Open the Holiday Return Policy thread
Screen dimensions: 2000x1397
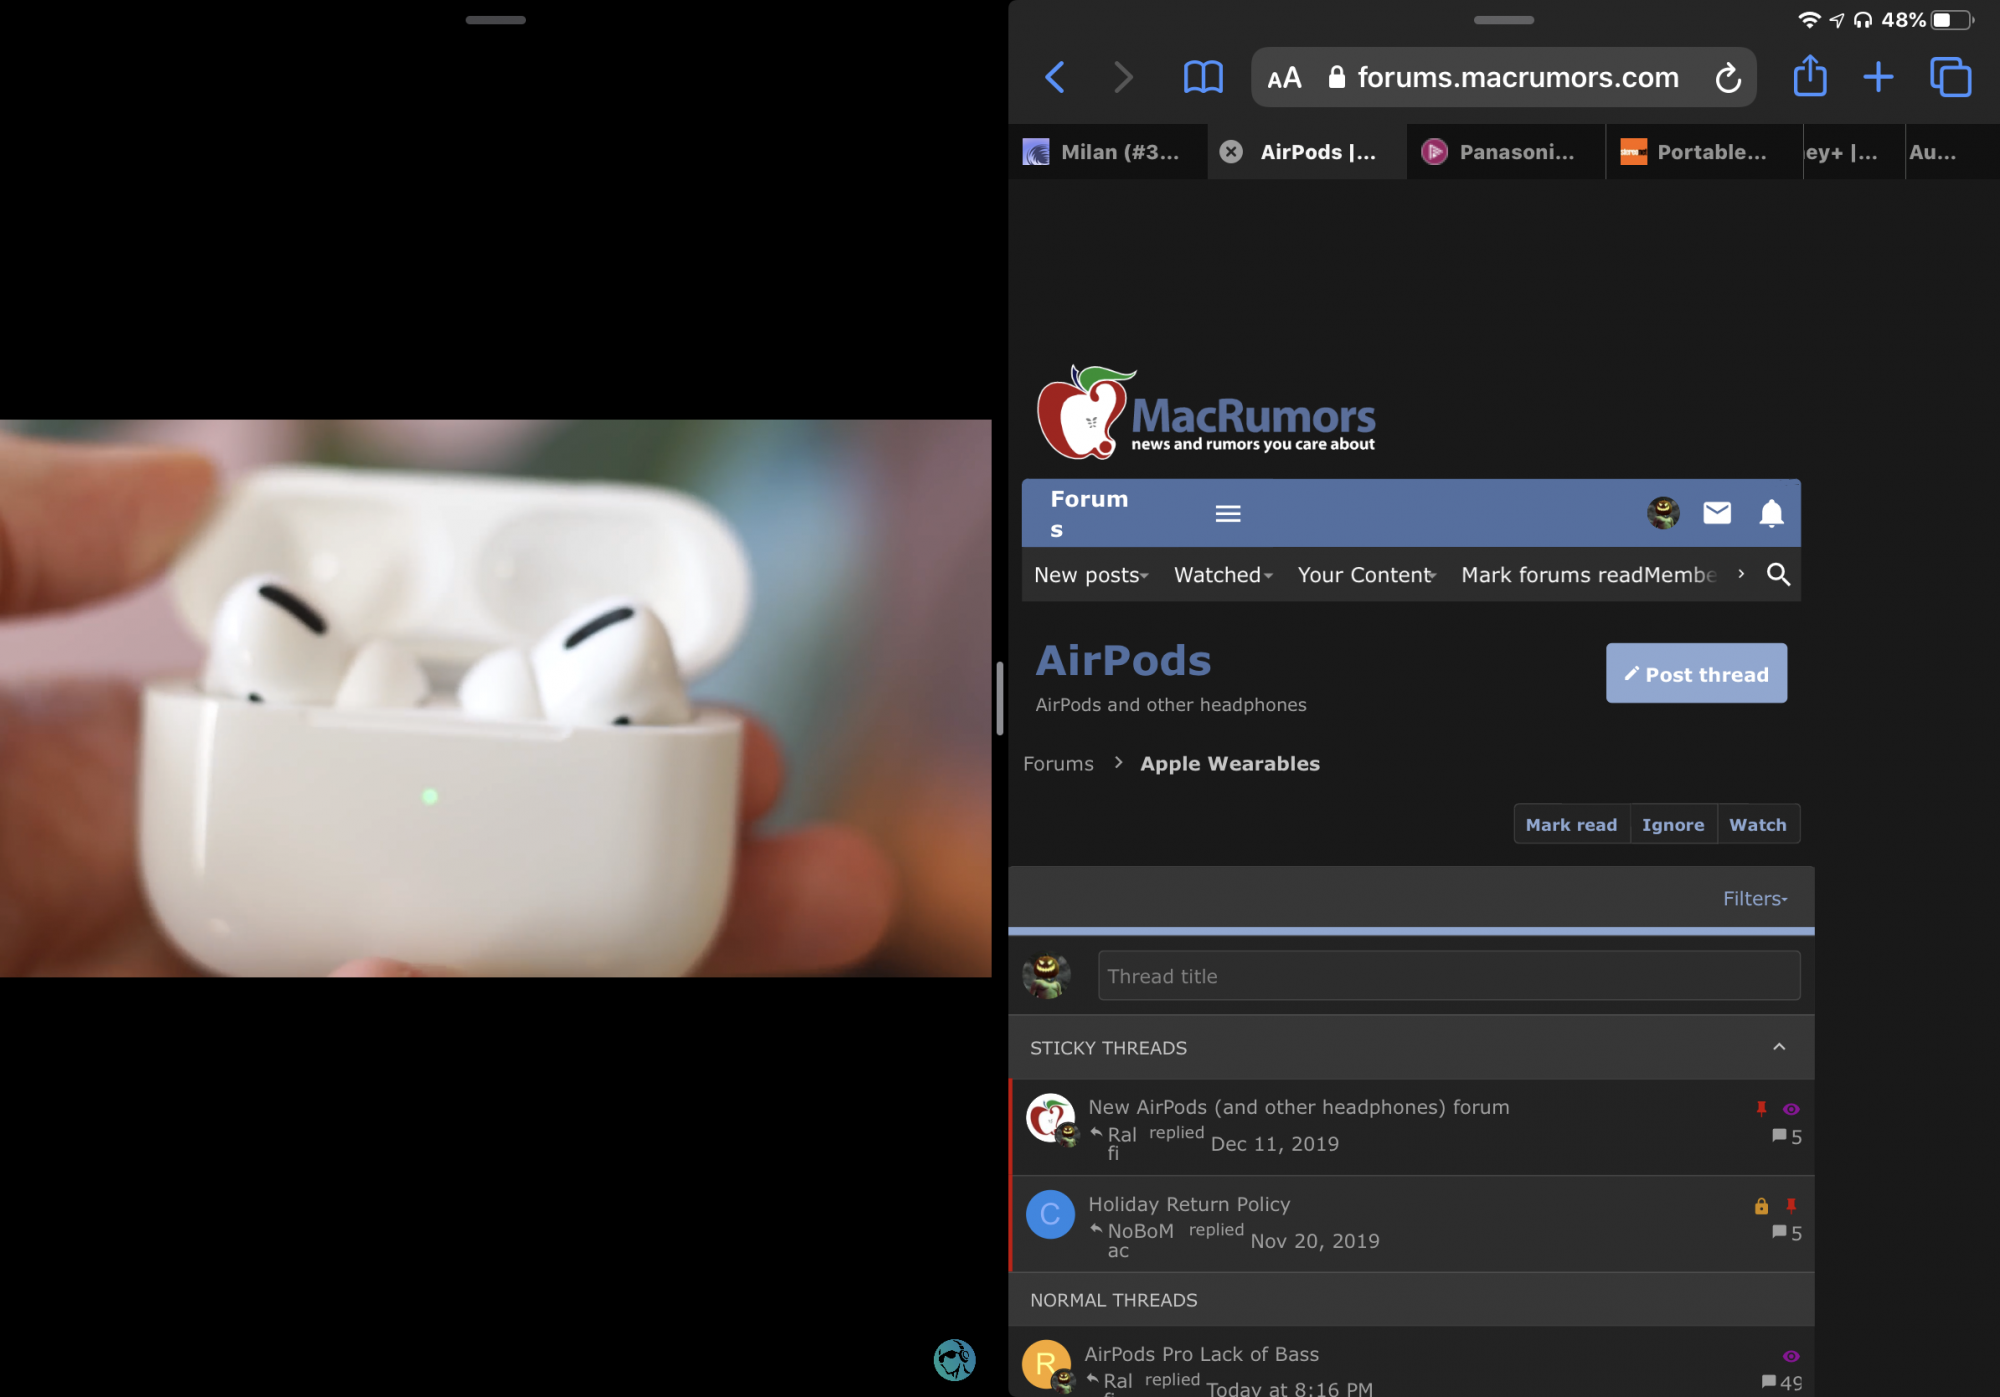point(1189,1204)
